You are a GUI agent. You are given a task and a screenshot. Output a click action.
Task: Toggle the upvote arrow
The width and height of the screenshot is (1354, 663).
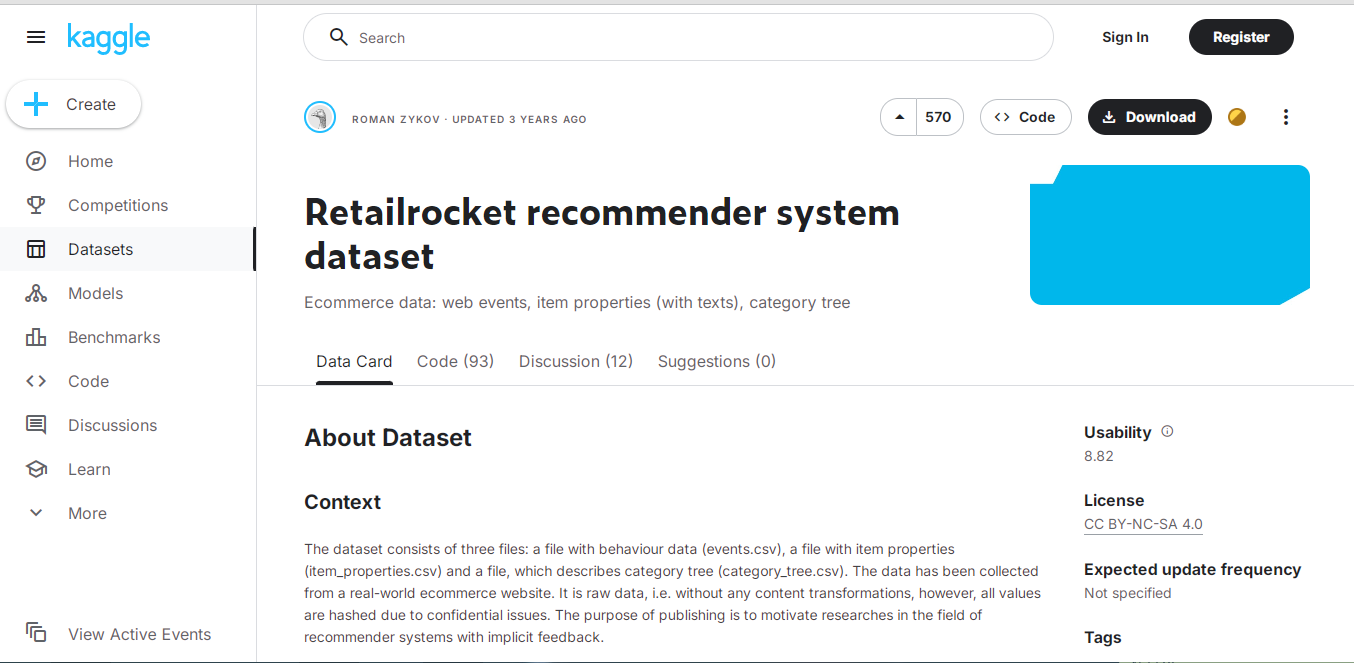[897, 116]
